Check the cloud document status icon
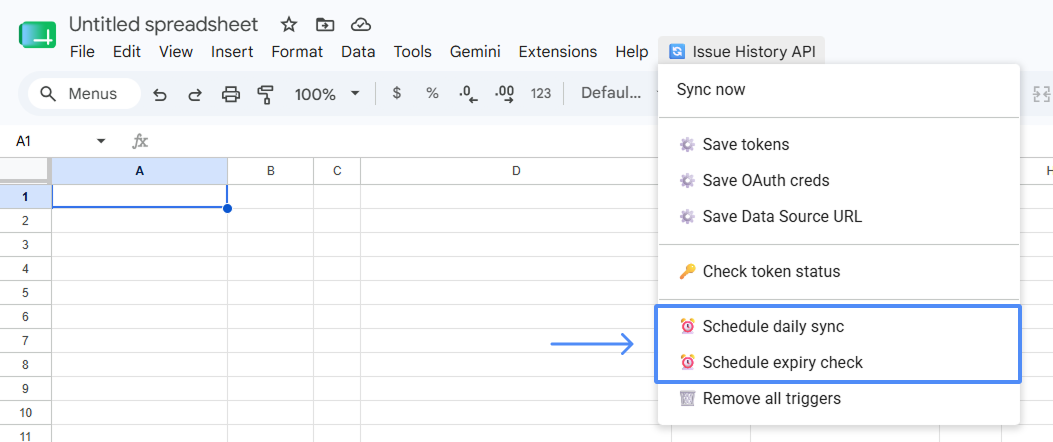This screenshot has width=1053, height=442. (x=361, y=25)
